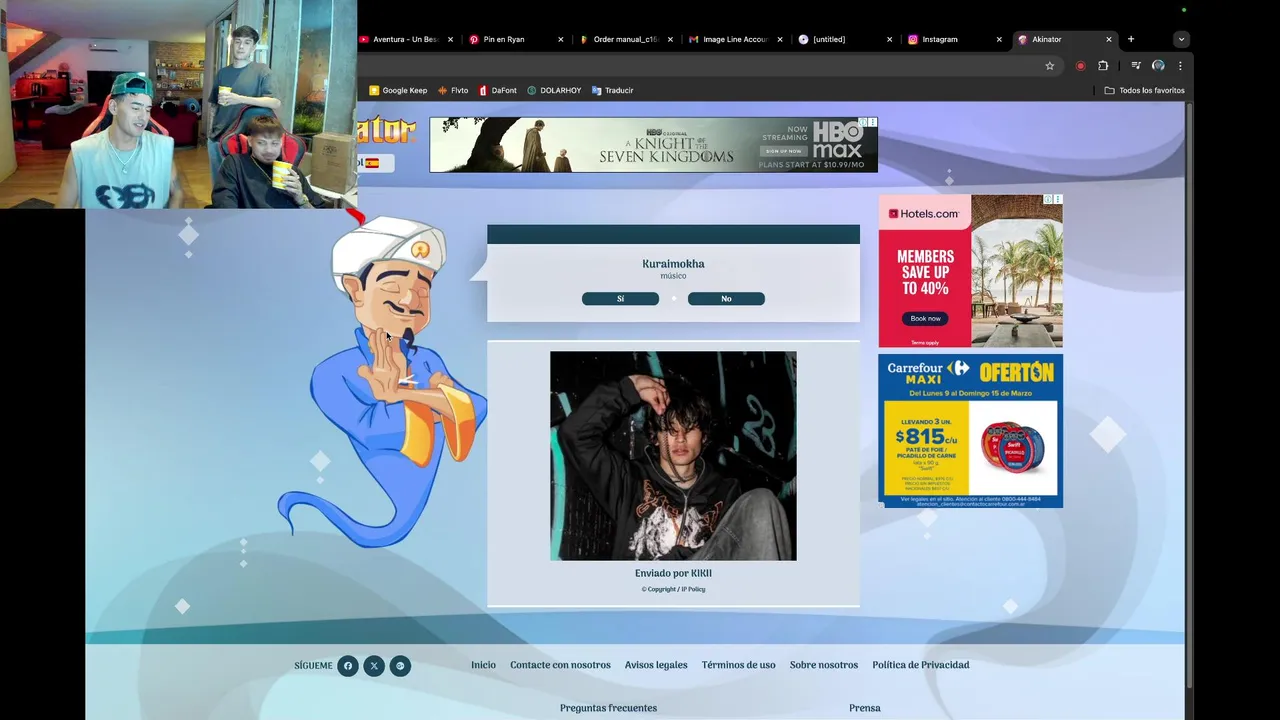Image resolution: width=1280 pixels, height=720 pixels.
Task: Go to the Inicio footer link
Action: (x=483, y=665)
